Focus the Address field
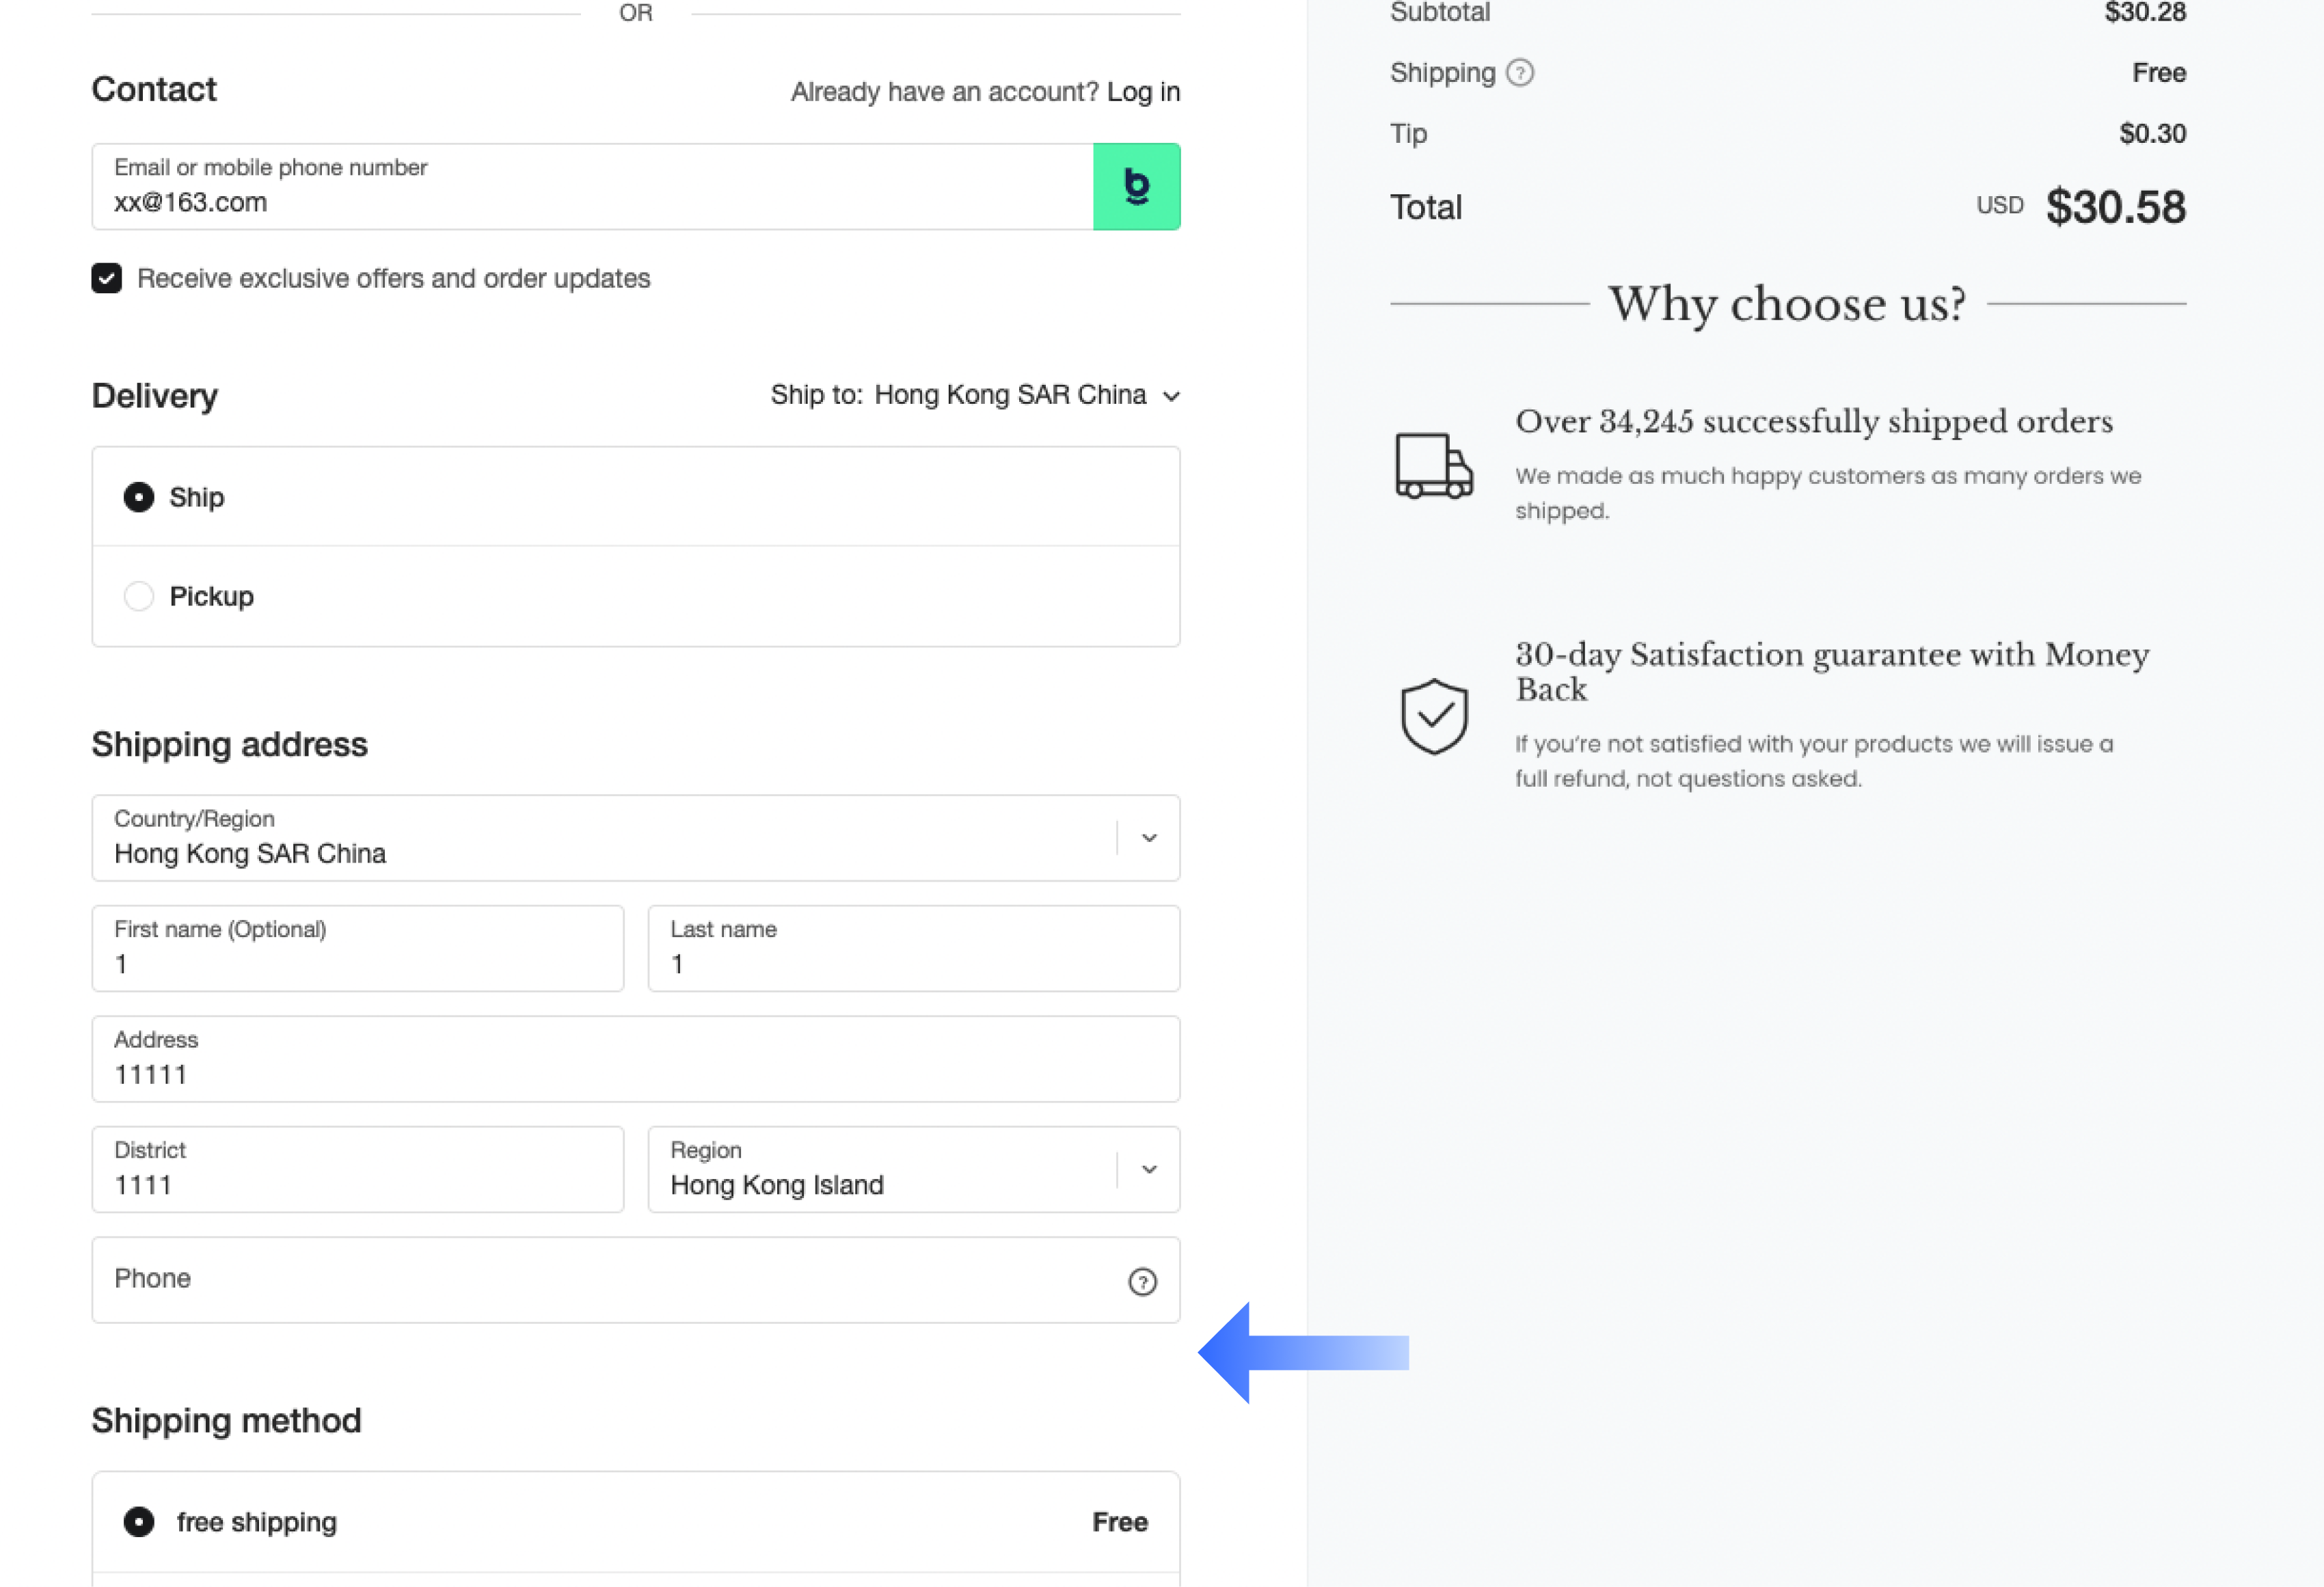This screenshot has height=1587, width=2324. tap(636, 1059)
